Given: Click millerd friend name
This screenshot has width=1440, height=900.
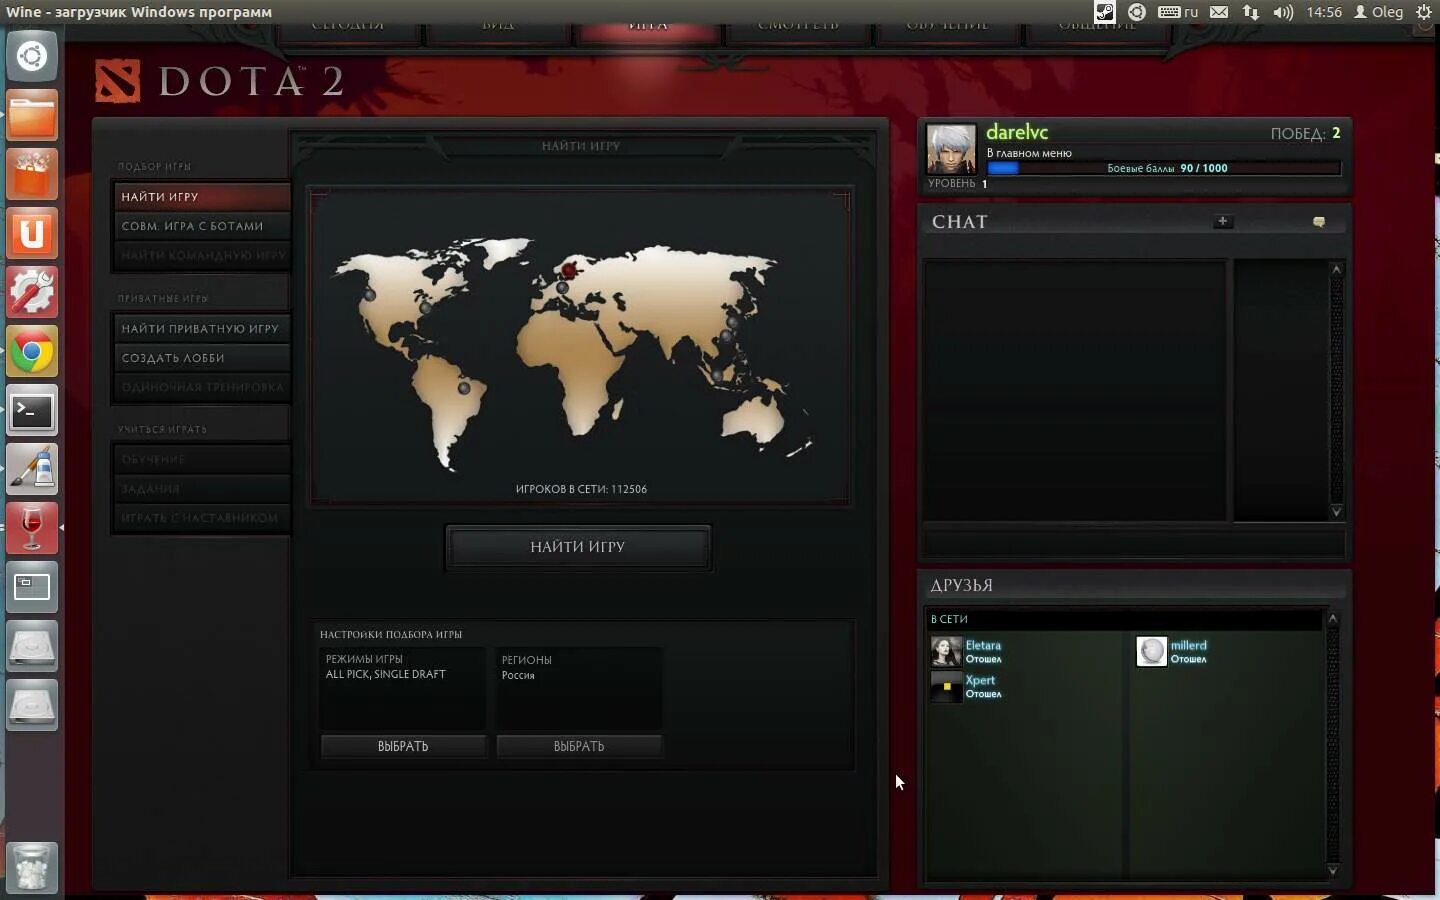Looking at the screenshot, I should tap(1189, 645).
